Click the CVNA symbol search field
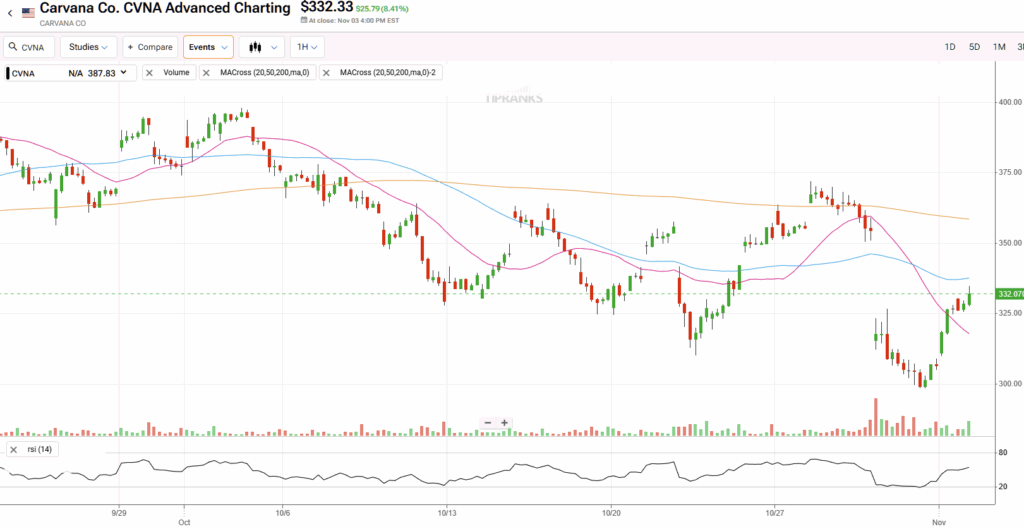 (36, 47)
